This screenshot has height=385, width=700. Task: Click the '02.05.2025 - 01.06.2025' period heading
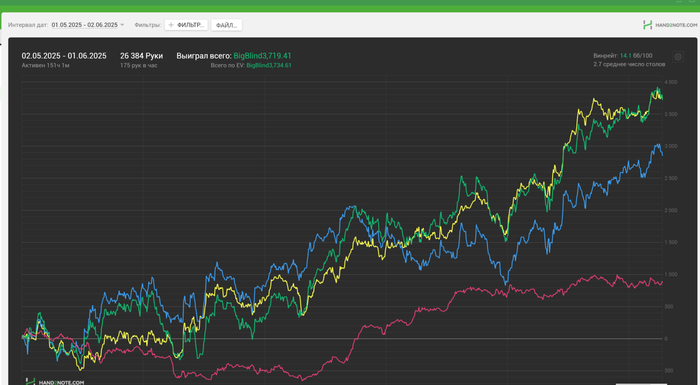tap(64, 56)
